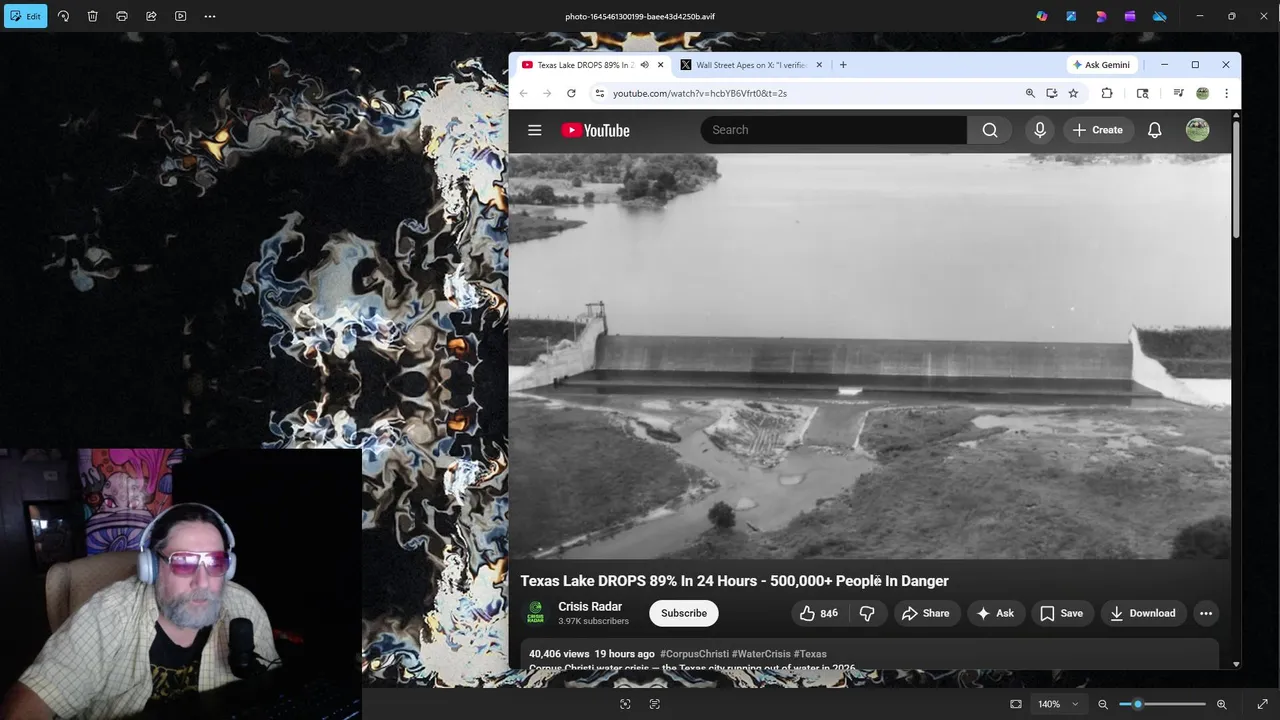Click the #Texas hashtag link
Screen dimensions: 1280x720
point(810,654)
